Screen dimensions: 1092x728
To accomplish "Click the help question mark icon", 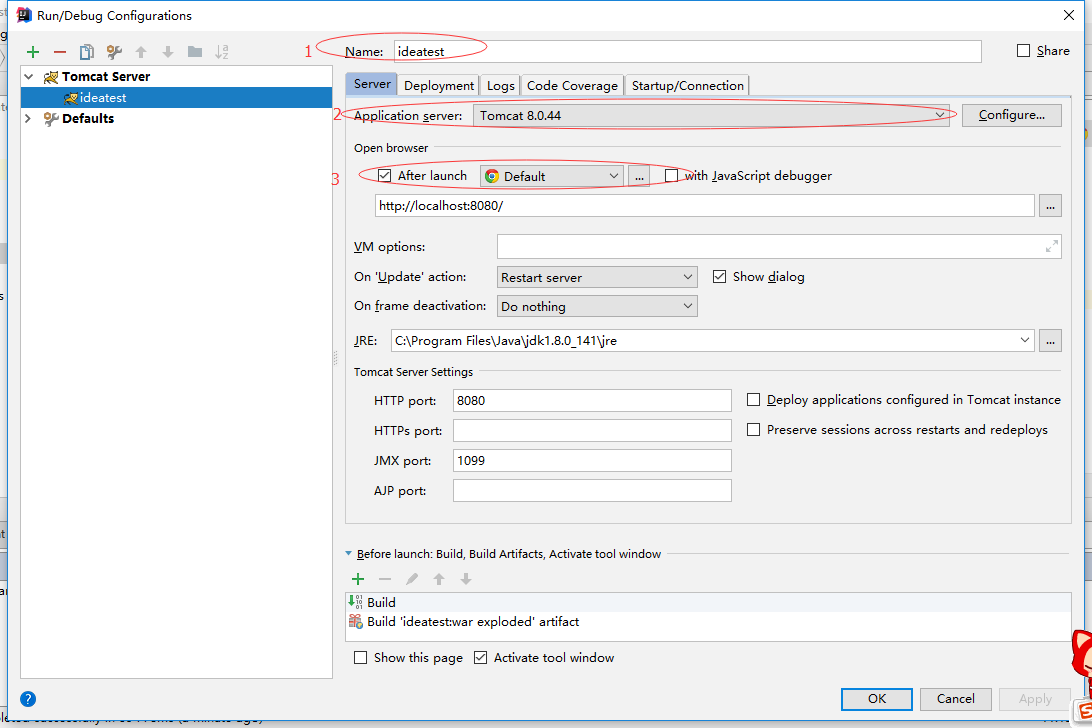I will tap(28, 699).
